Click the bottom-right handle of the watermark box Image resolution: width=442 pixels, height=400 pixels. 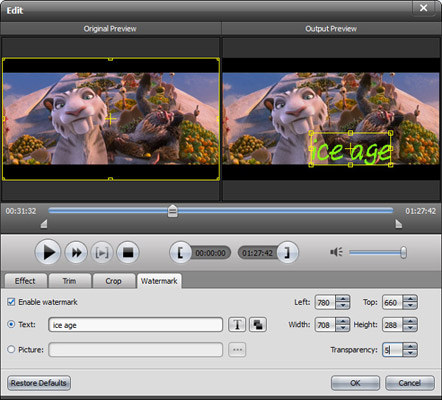coord(391,165)
